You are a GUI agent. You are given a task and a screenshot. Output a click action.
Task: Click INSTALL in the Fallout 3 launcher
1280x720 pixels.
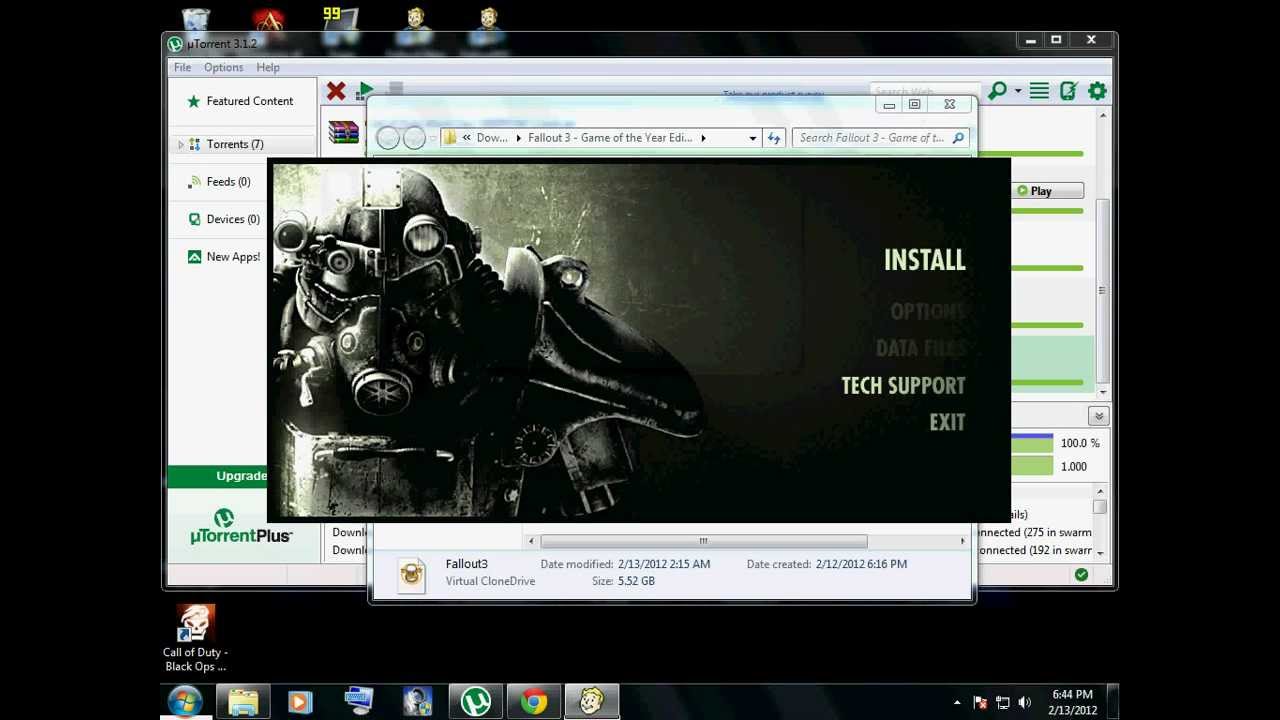(924, 260)
